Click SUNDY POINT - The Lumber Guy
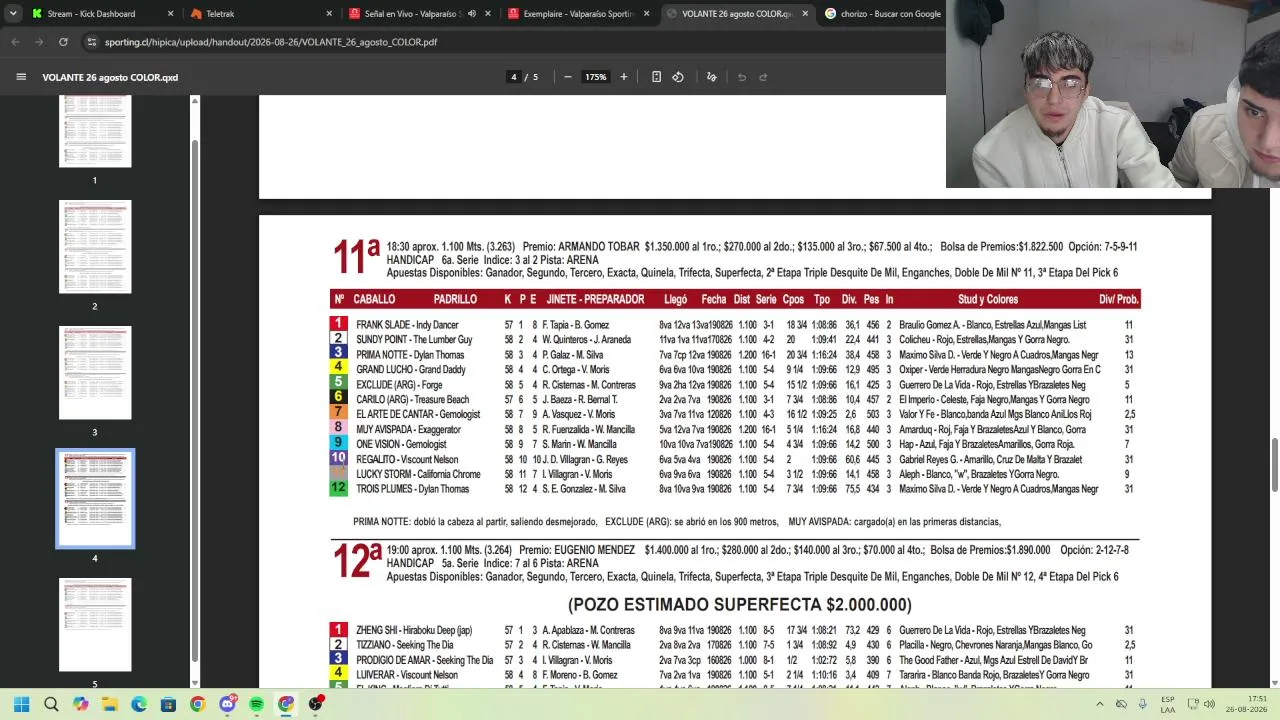 (x=414, y=340)
